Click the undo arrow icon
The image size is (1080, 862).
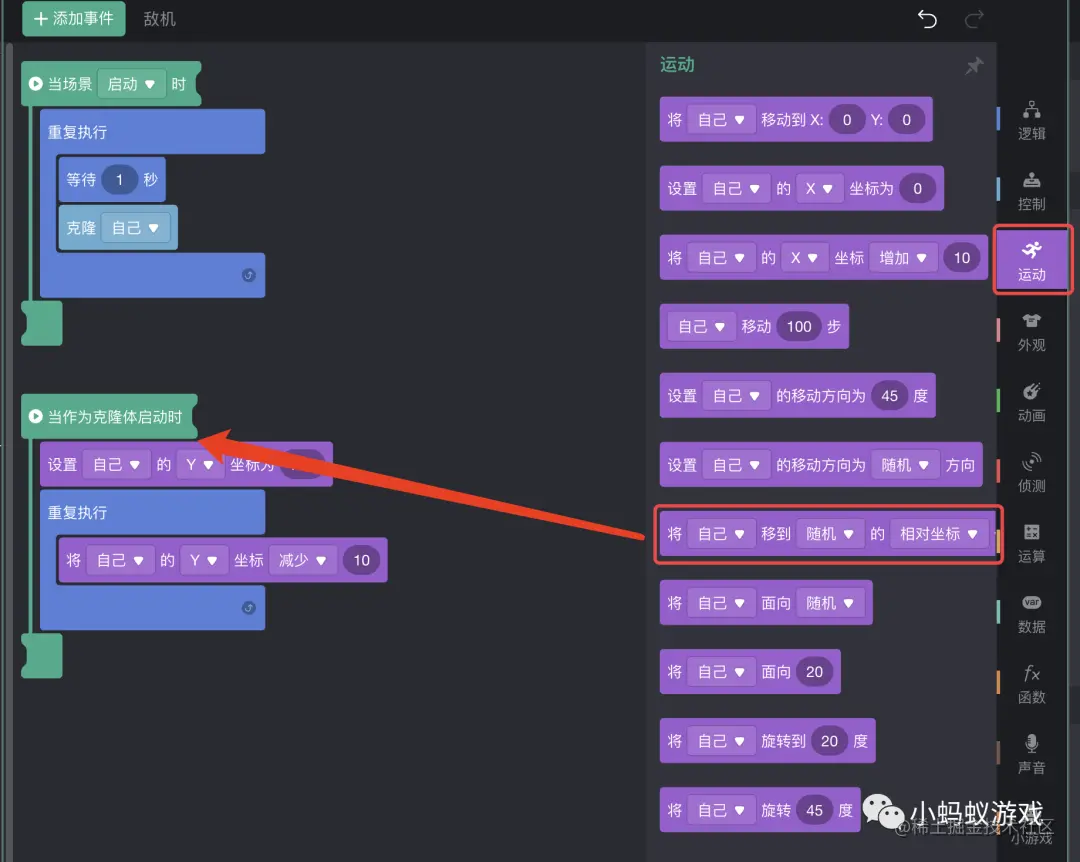pos(927,19)
